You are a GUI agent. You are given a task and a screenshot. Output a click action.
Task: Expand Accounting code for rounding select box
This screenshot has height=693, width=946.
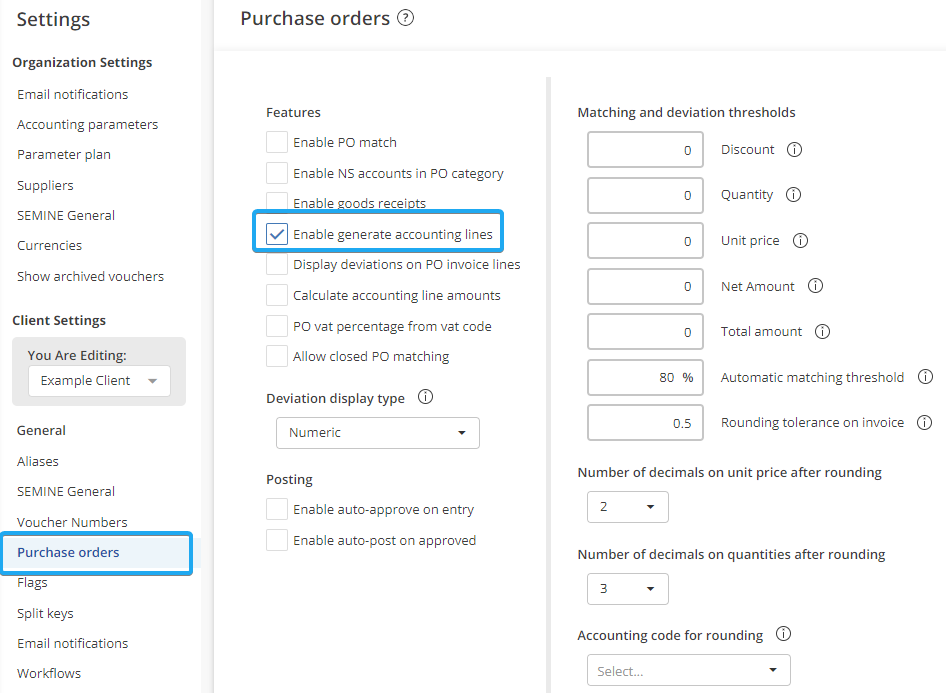688,670
